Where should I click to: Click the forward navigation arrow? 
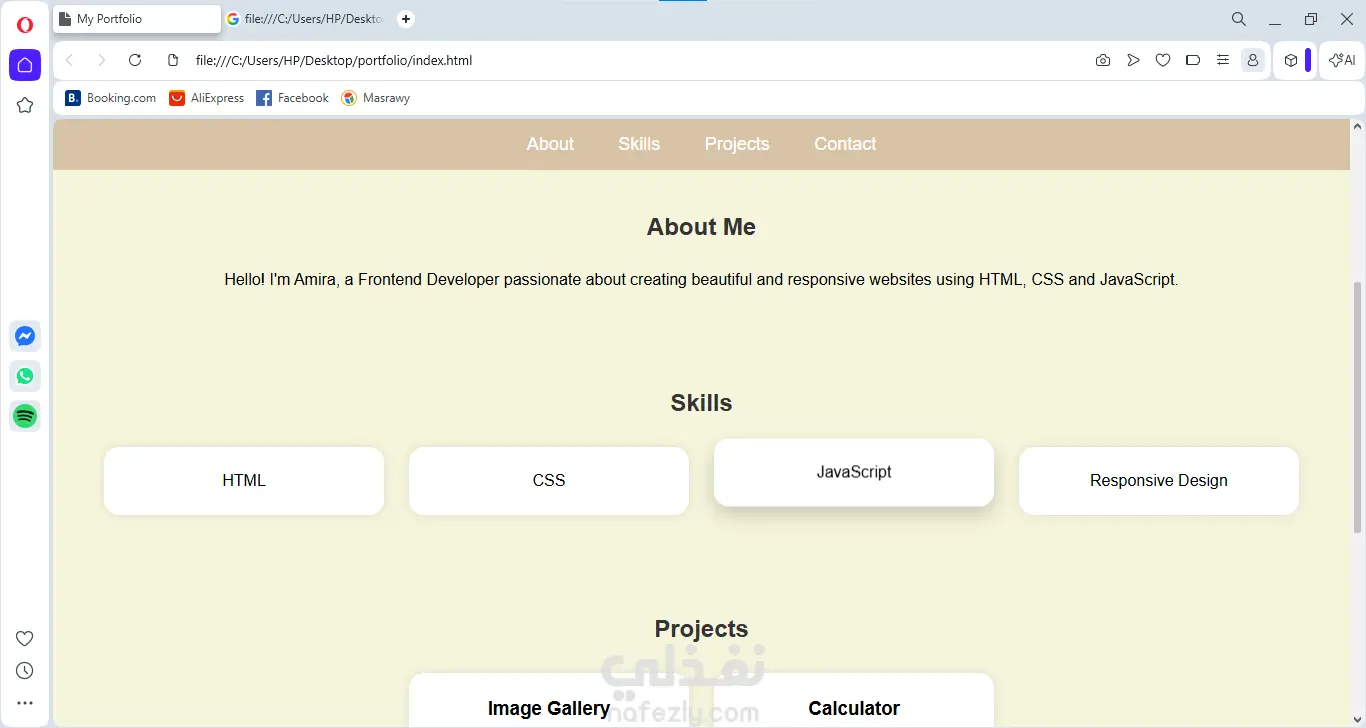101,60
